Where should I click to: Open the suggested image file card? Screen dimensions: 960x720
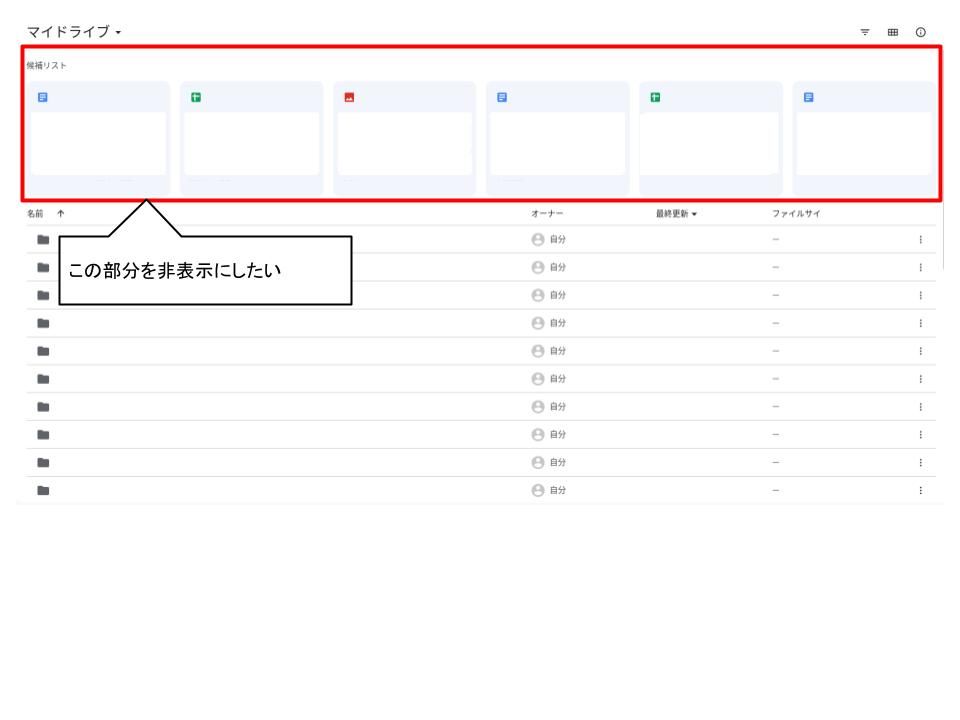coord(404,138)
